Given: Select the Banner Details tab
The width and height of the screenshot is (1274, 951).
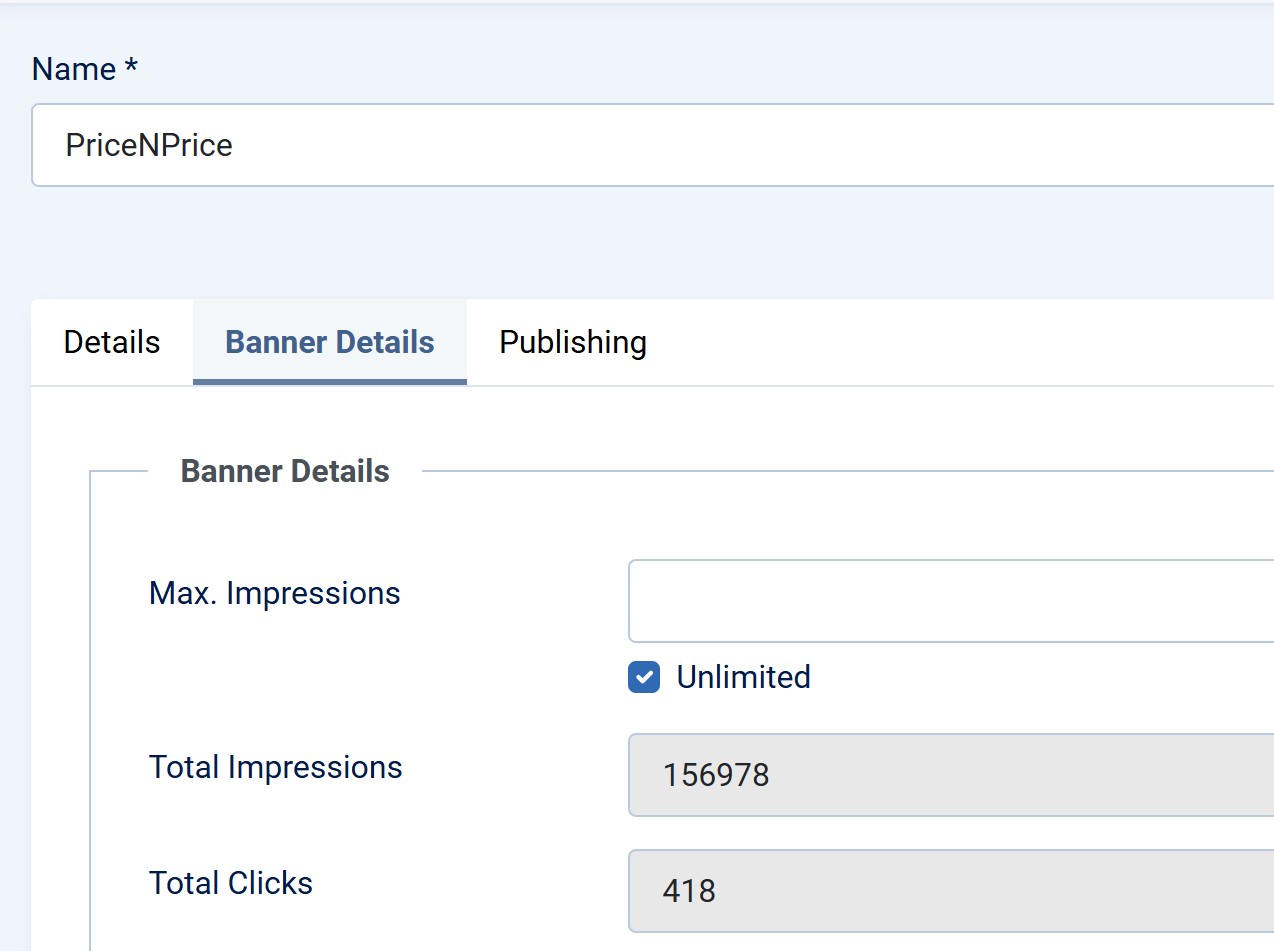Looking at the screenshot, I should tap(330, 342).
